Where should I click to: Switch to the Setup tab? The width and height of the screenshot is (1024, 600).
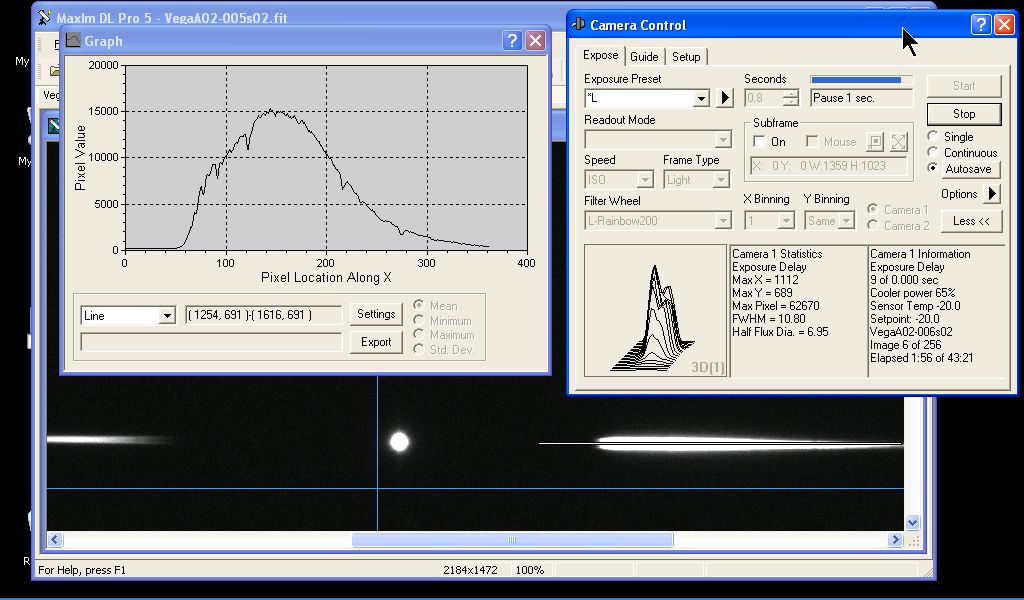(x=686, y=57)
